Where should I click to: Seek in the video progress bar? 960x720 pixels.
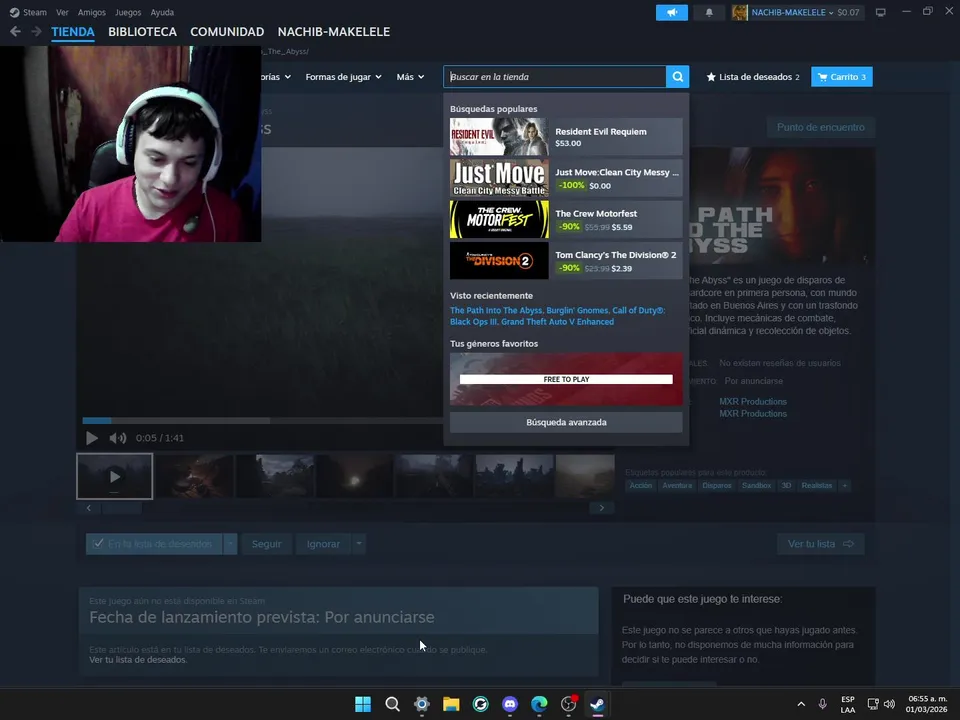click(x=263, y=421)
